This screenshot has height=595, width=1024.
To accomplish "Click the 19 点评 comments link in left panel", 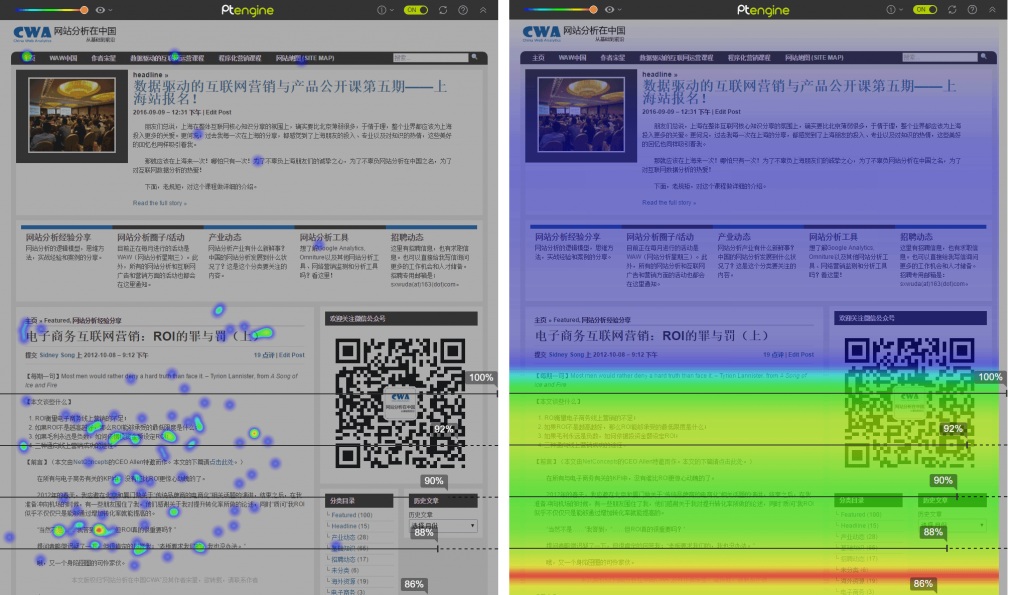I will [264, 355].
